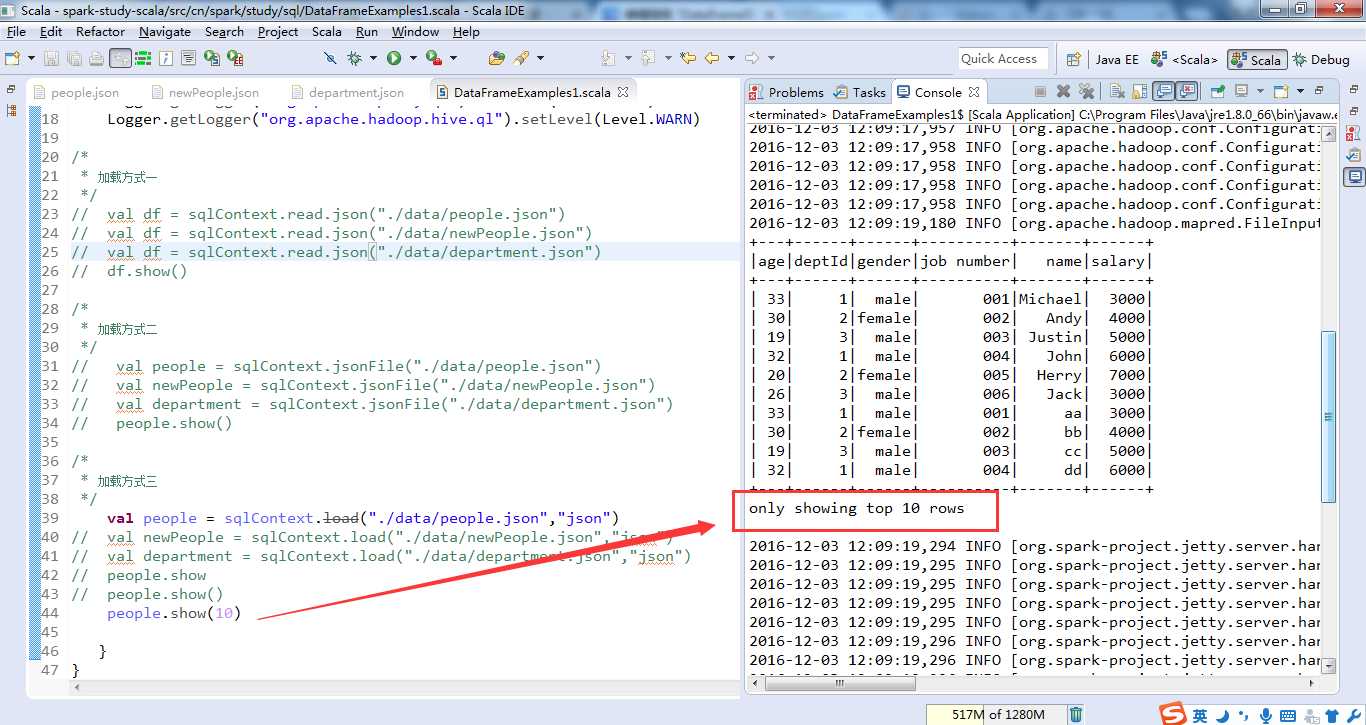Select the <Scala> perspective button

tap(1184, 59)
